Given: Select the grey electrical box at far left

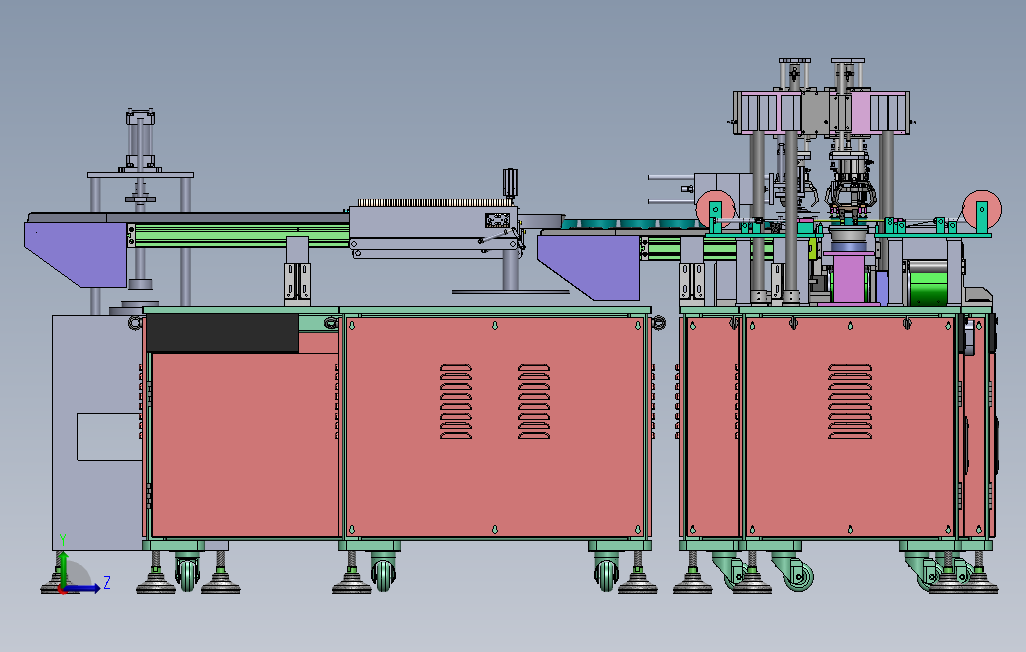Looking at the screenshot, I should point(97,432).
